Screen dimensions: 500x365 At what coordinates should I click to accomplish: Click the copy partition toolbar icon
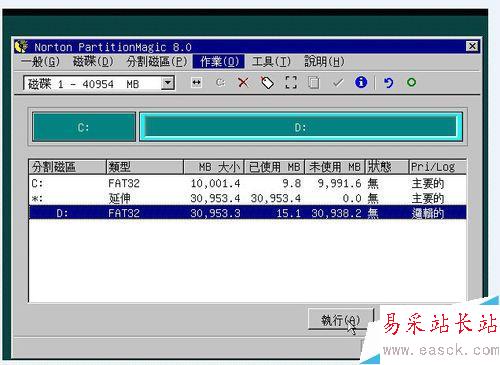[313, 83]
